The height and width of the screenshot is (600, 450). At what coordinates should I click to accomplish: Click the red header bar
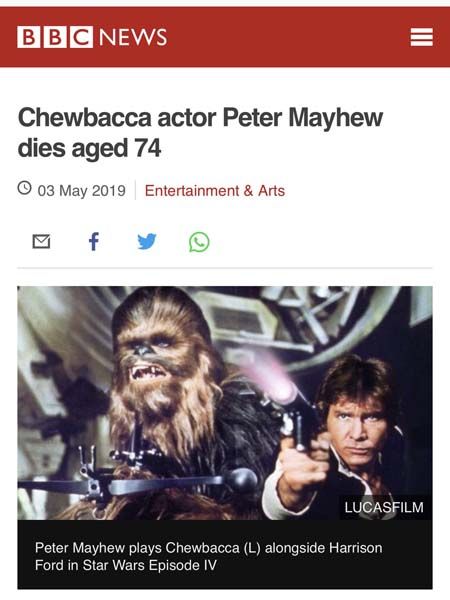(x=225, y=37)
